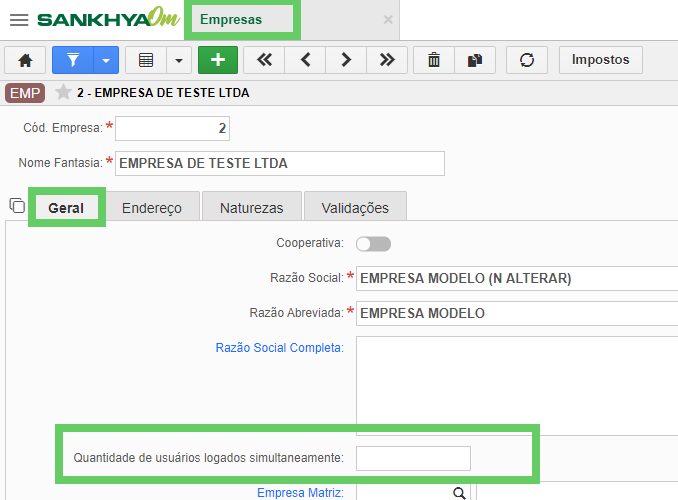The height and width of the screenshot is (500, 678).
Task: Go to the previous record
Action: pos(305,60)
